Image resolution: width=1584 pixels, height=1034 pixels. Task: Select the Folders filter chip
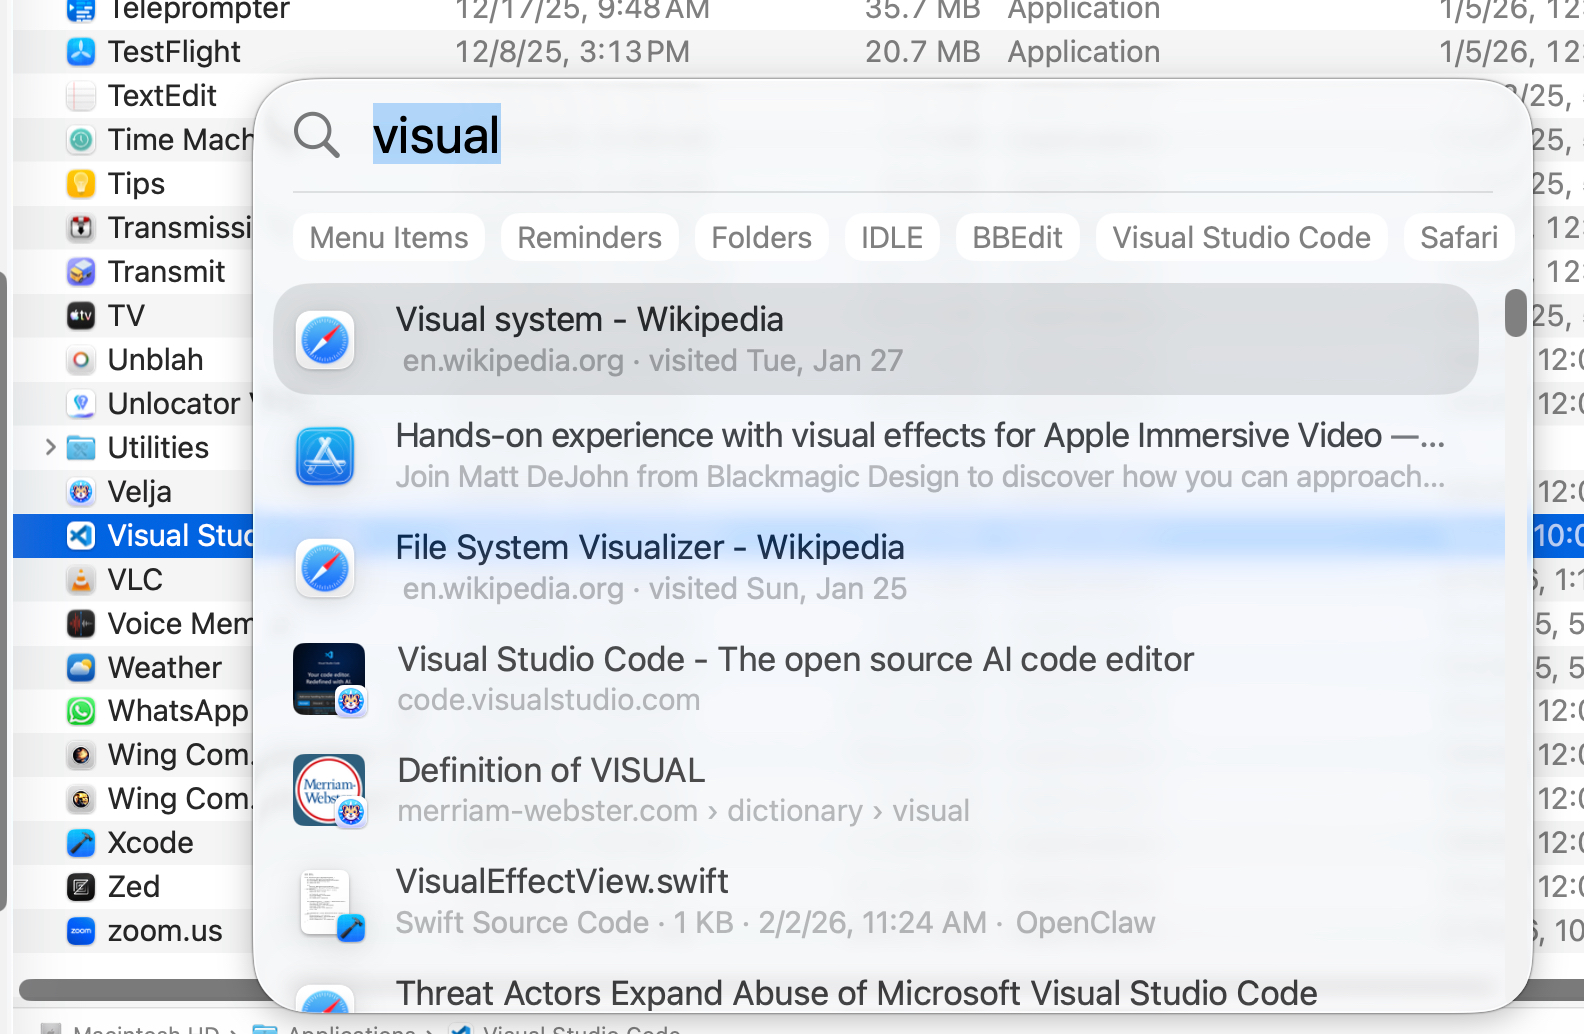[761, 238]
